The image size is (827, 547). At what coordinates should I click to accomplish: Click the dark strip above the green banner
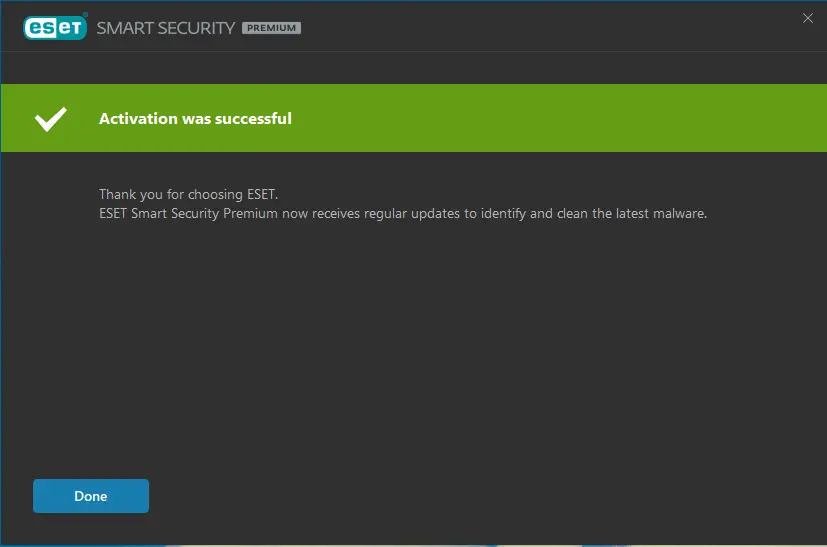(x=414, y=68)
